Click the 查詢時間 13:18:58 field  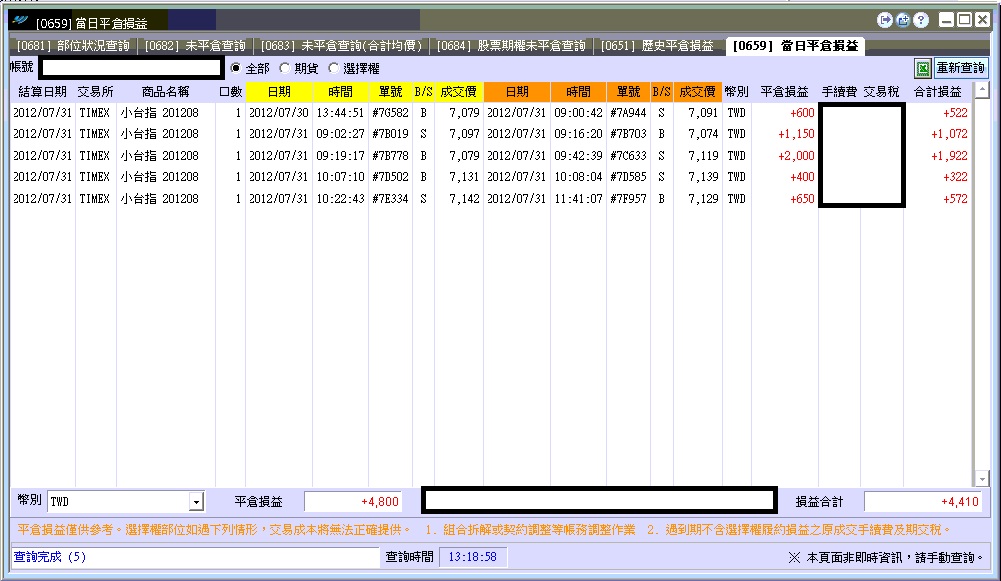(472, 557)
